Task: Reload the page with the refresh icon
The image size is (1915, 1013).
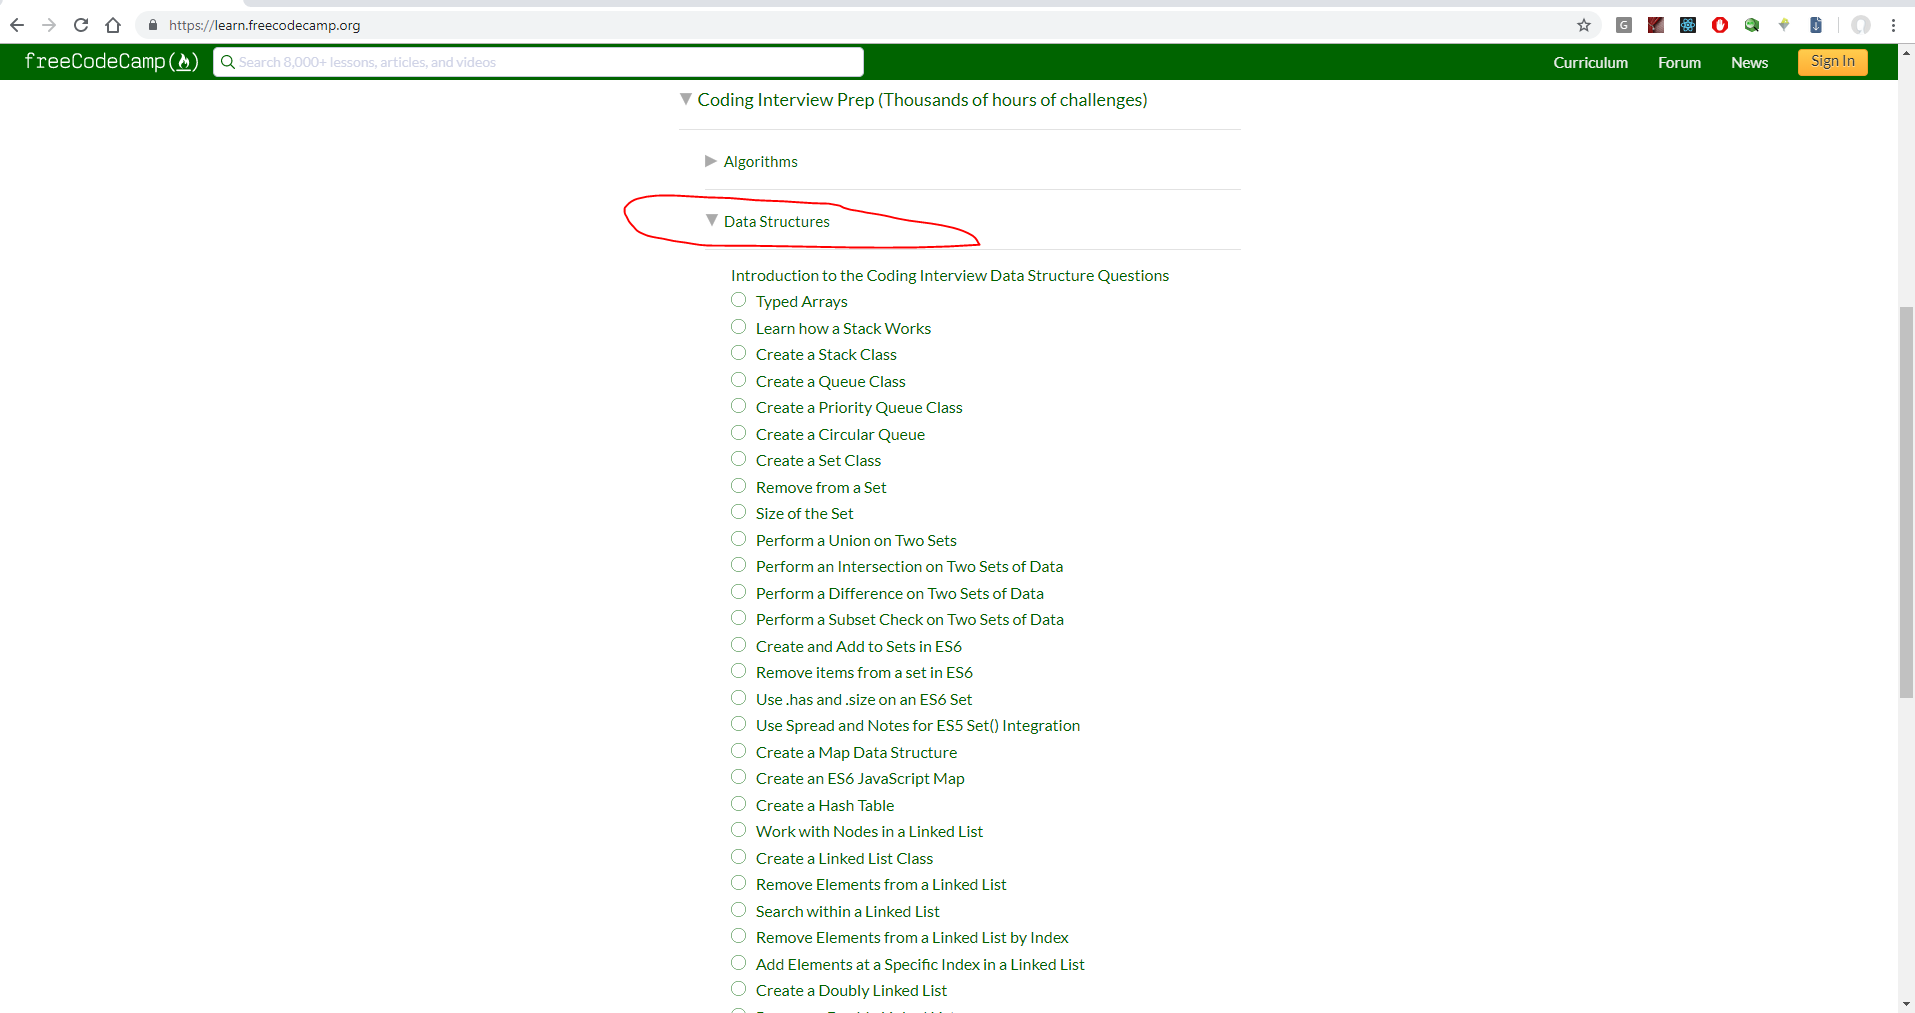Action: coord(81,25)
